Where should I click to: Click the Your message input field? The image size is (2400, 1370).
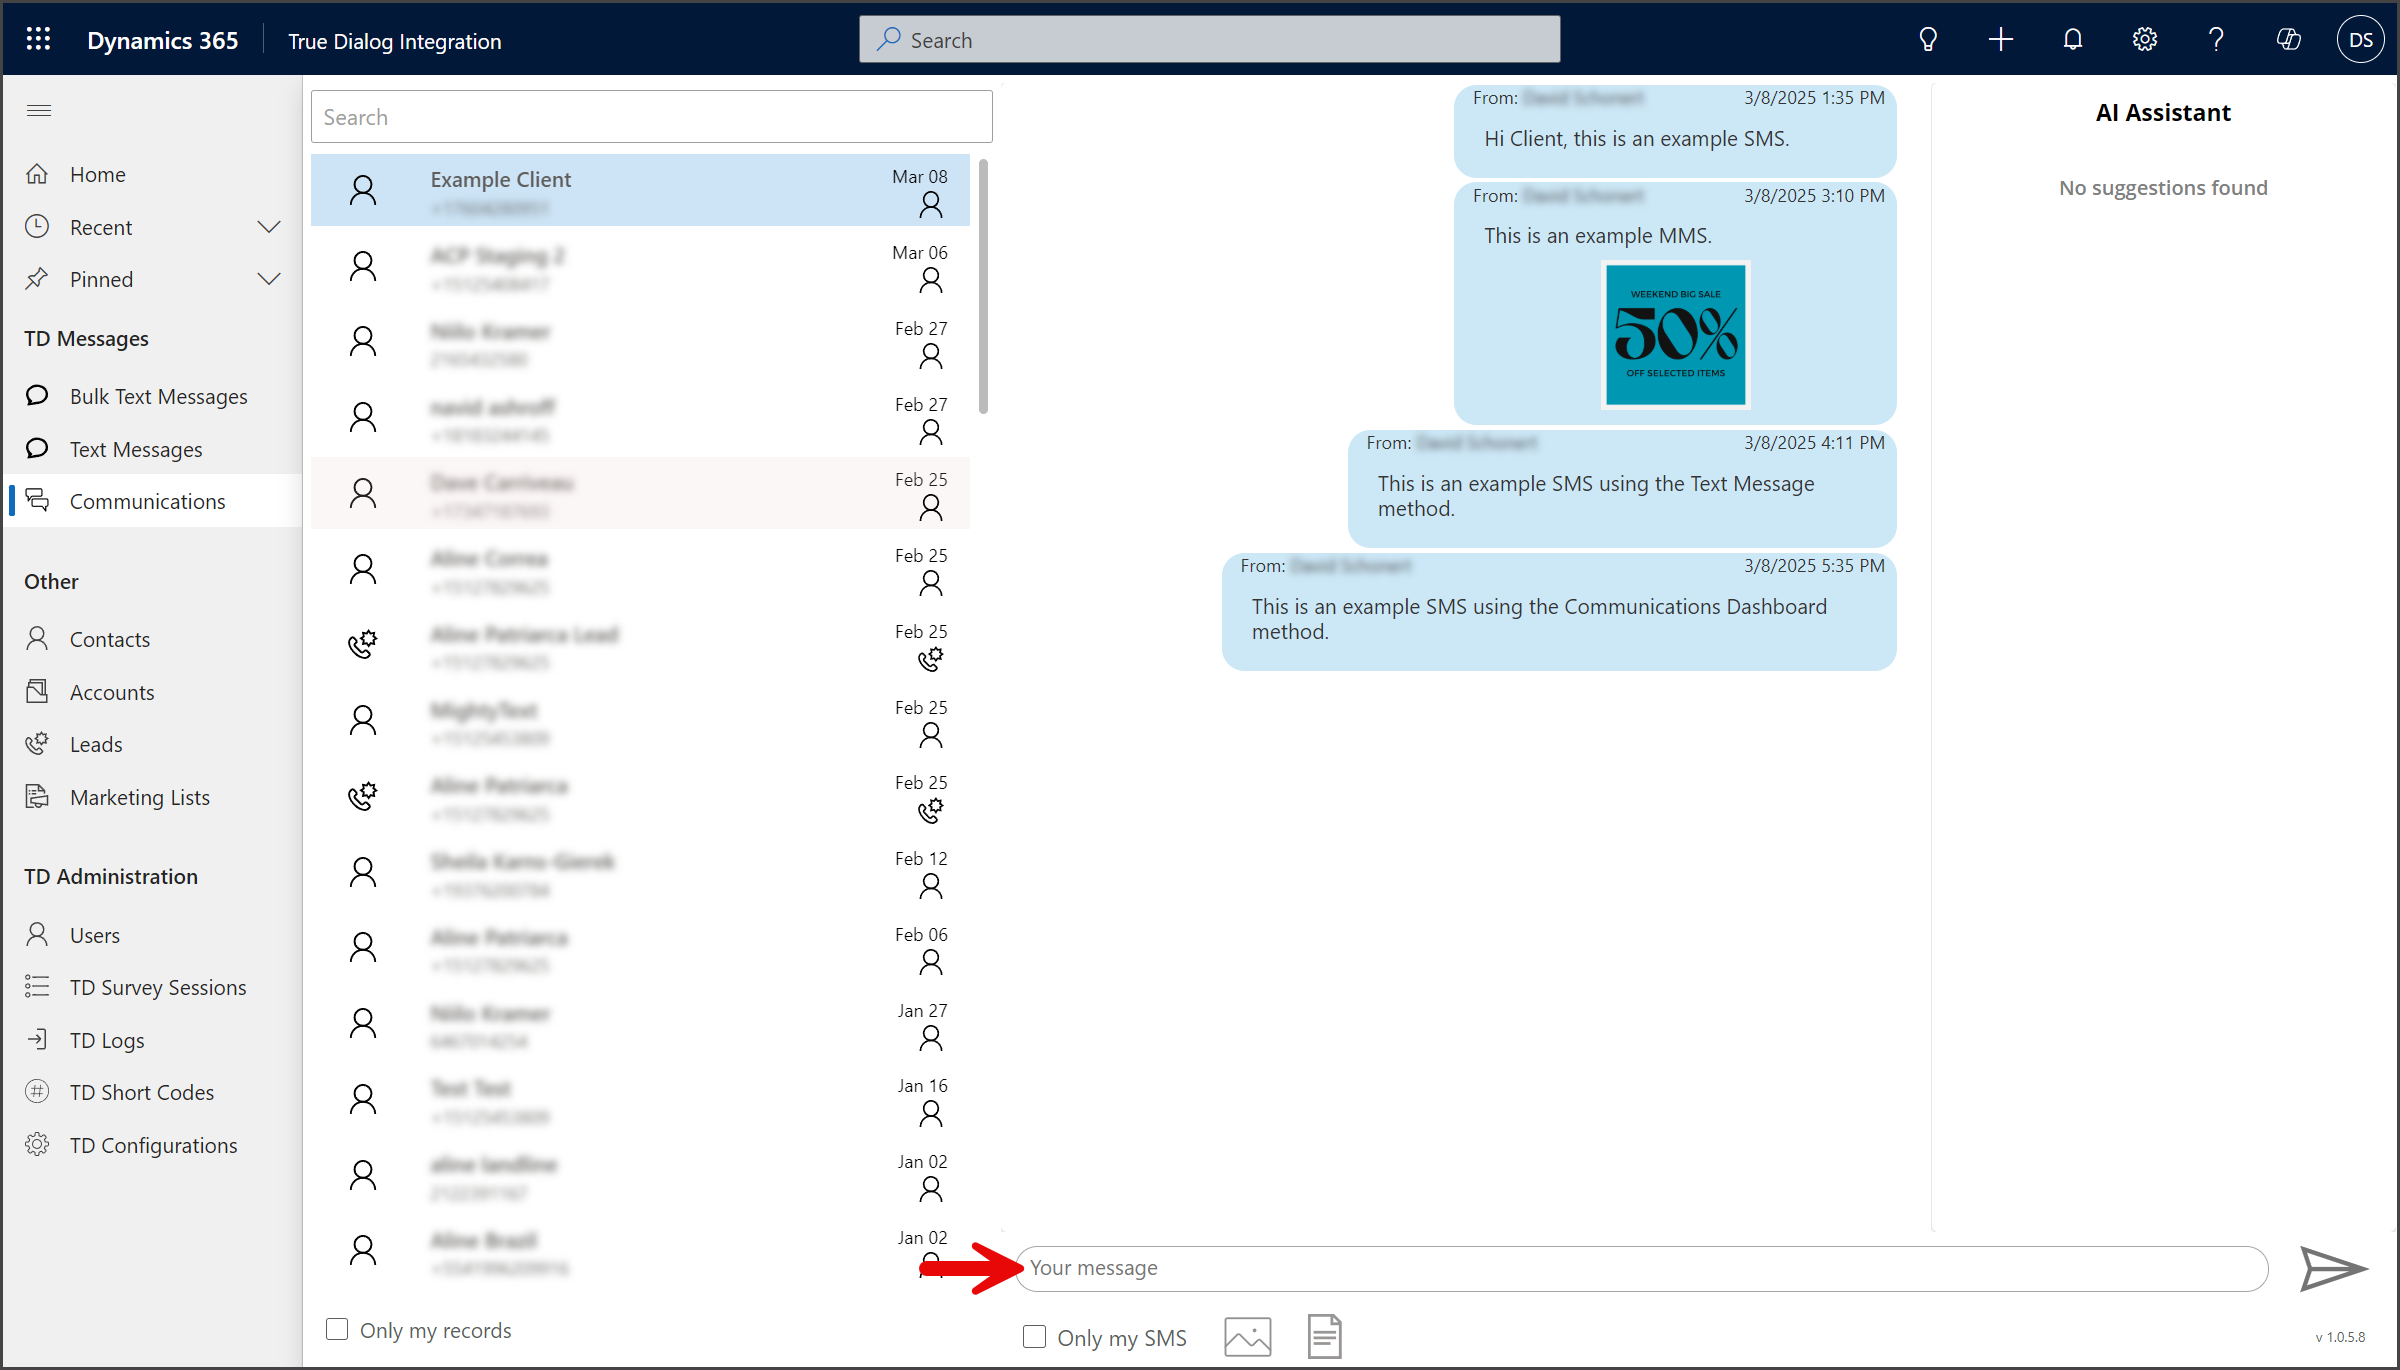tap(1641, 1268)
